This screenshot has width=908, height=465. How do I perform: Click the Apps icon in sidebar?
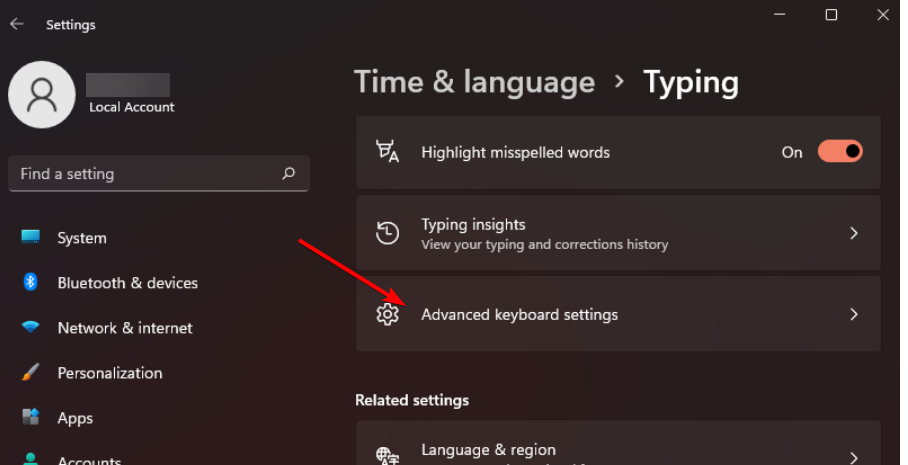tap(31, 418)
